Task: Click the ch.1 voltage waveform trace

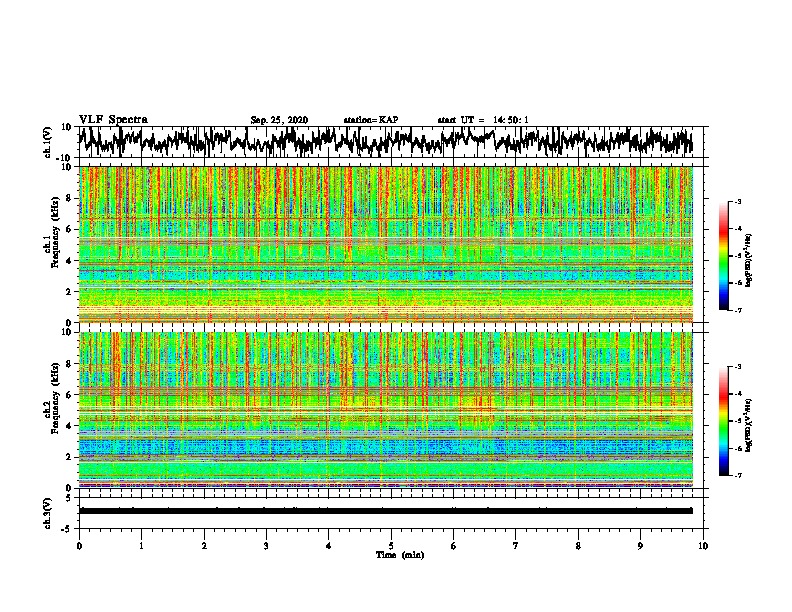Action: tap(385, 141)
